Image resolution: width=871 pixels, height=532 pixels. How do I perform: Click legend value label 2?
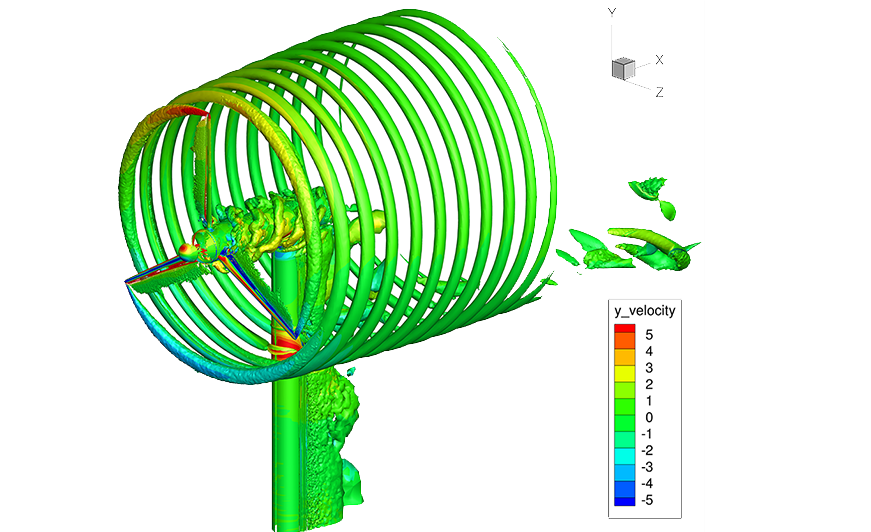click(648, 385)
